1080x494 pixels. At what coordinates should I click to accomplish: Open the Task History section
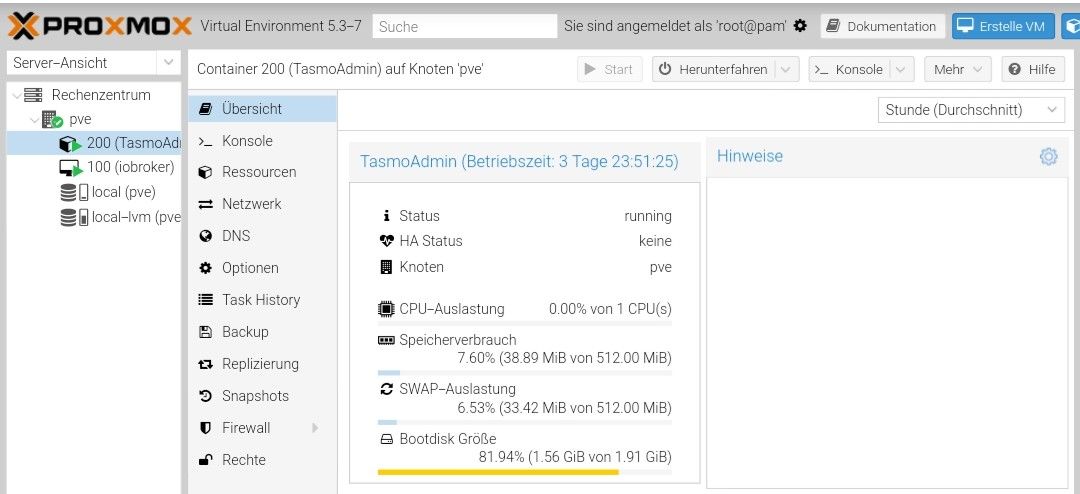point(262,300)
